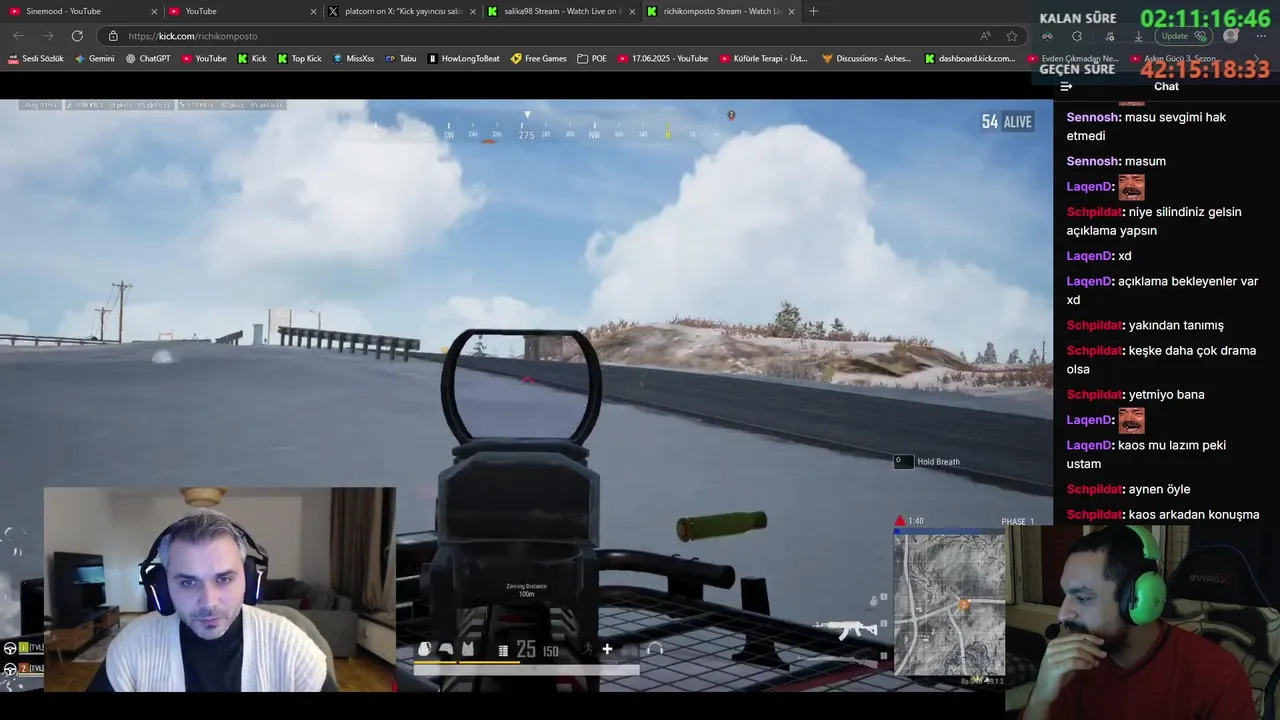The width and height of the screenshot is (1280, 720).
Task: Switch to salika98 Stream tab
Action: [559, 11]
